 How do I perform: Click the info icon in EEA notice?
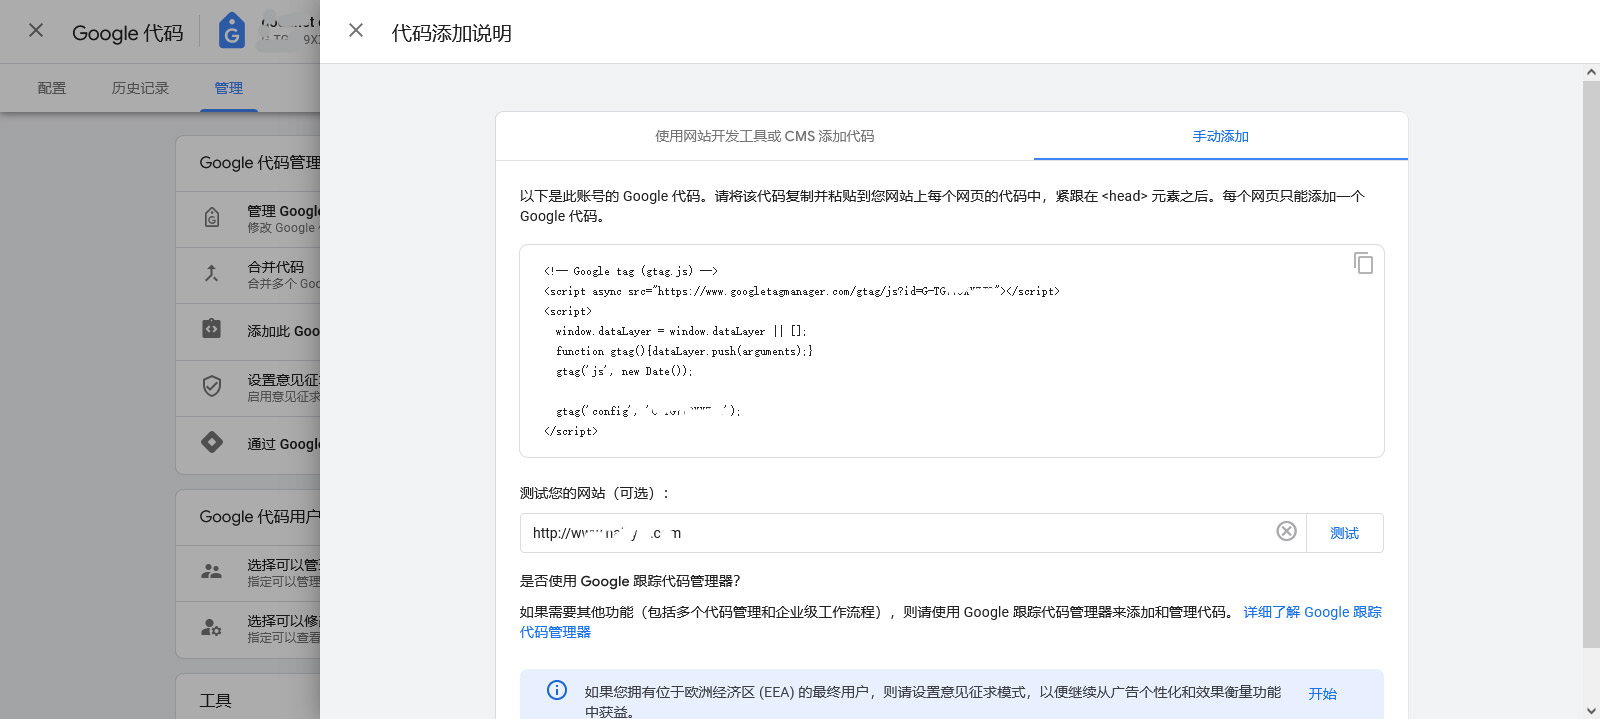coord(557,690)
